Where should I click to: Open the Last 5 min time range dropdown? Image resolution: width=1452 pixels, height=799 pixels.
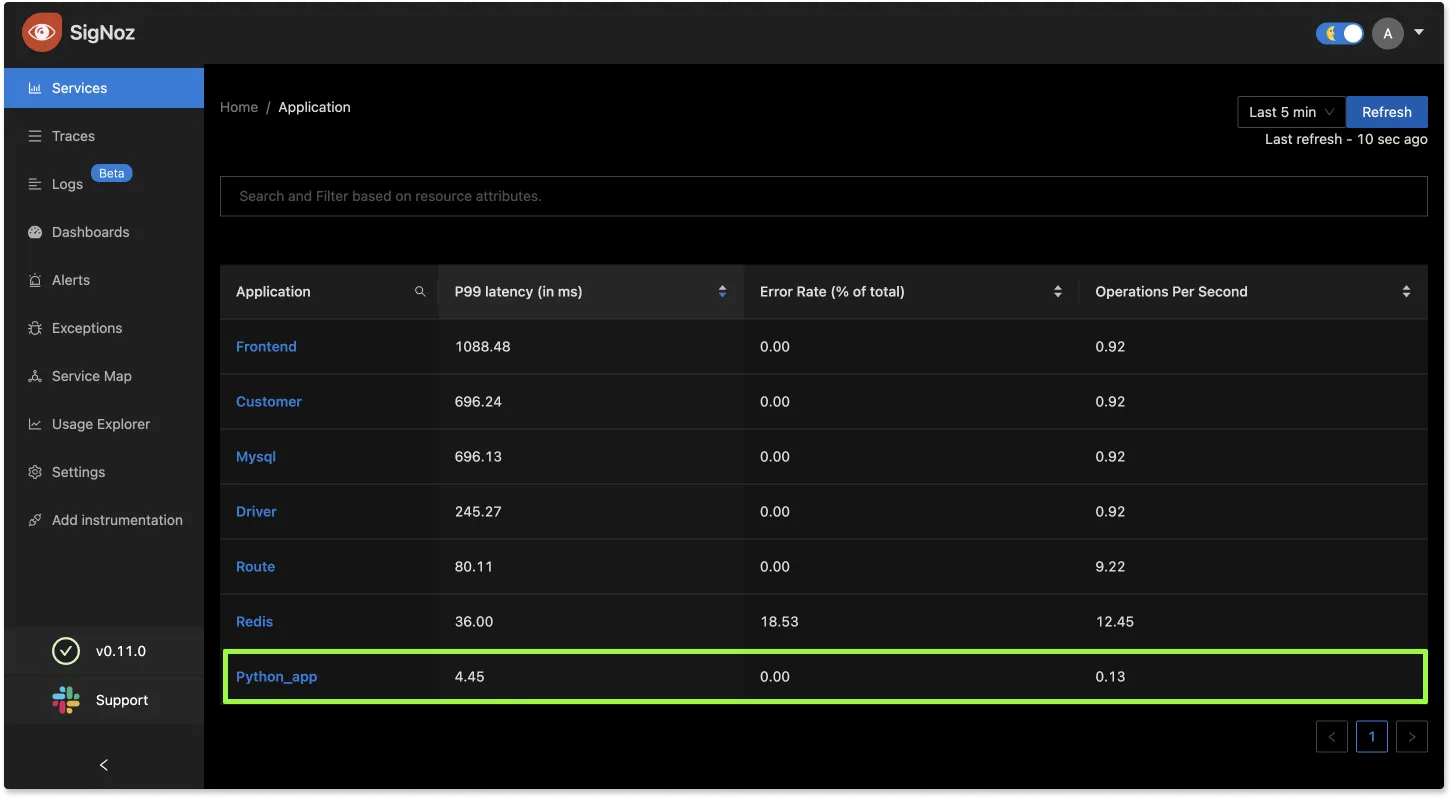1292,112
